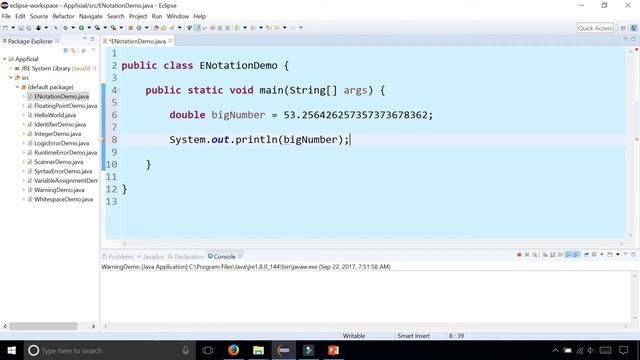The height and width of the screenshot is (360, 640).
Task: Select IntegerDemo.java in Package Explorer
Action: pyautogui.click(x=57, y=134)
